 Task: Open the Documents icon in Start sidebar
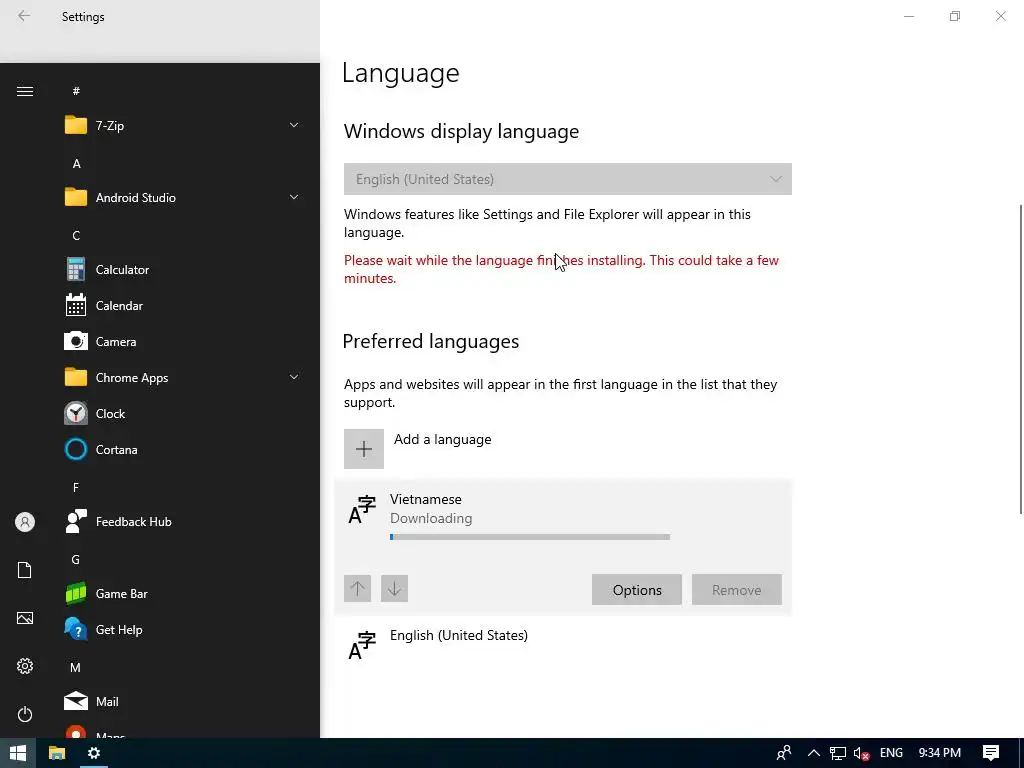(25, 570)
